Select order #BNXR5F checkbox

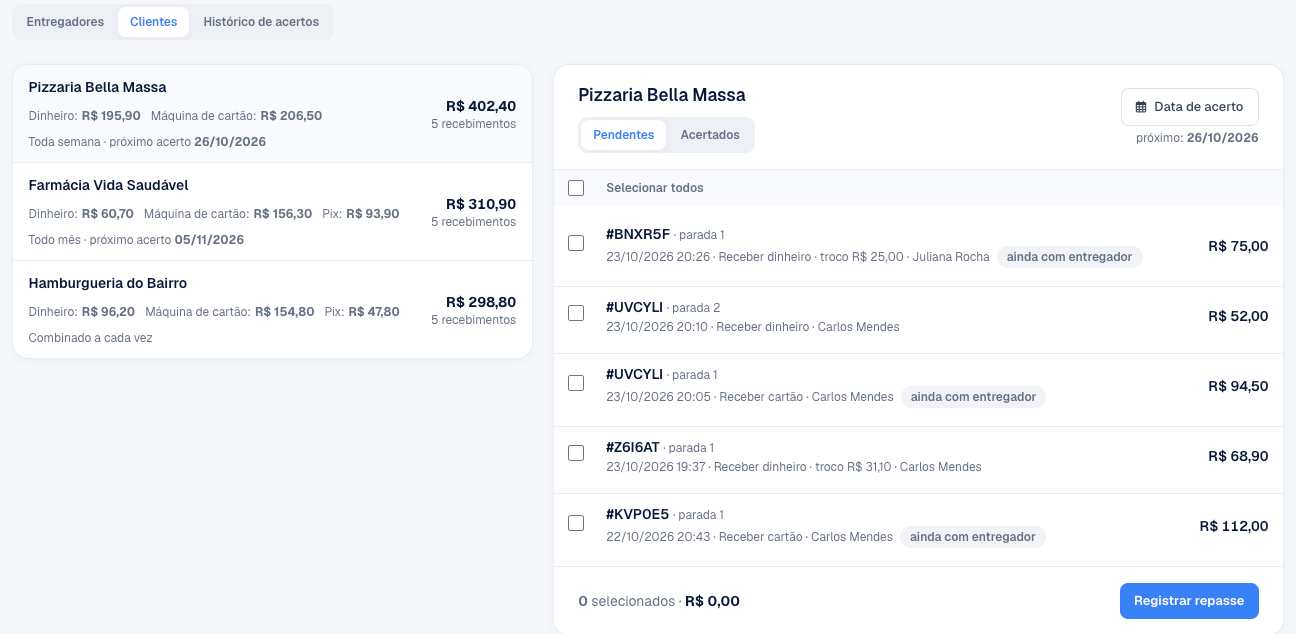tap(576, 243)
